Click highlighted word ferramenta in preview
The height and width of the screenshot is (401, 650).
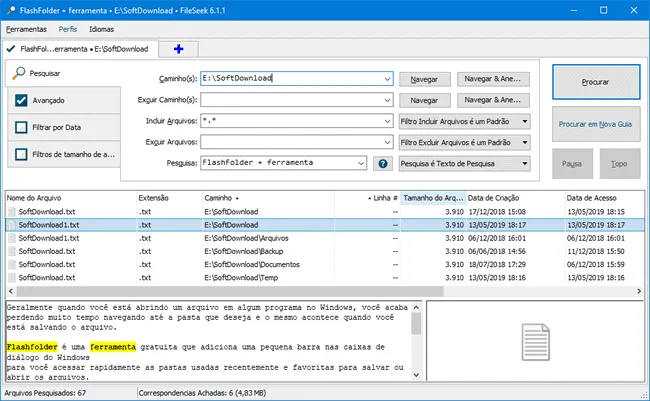[113, 347]
